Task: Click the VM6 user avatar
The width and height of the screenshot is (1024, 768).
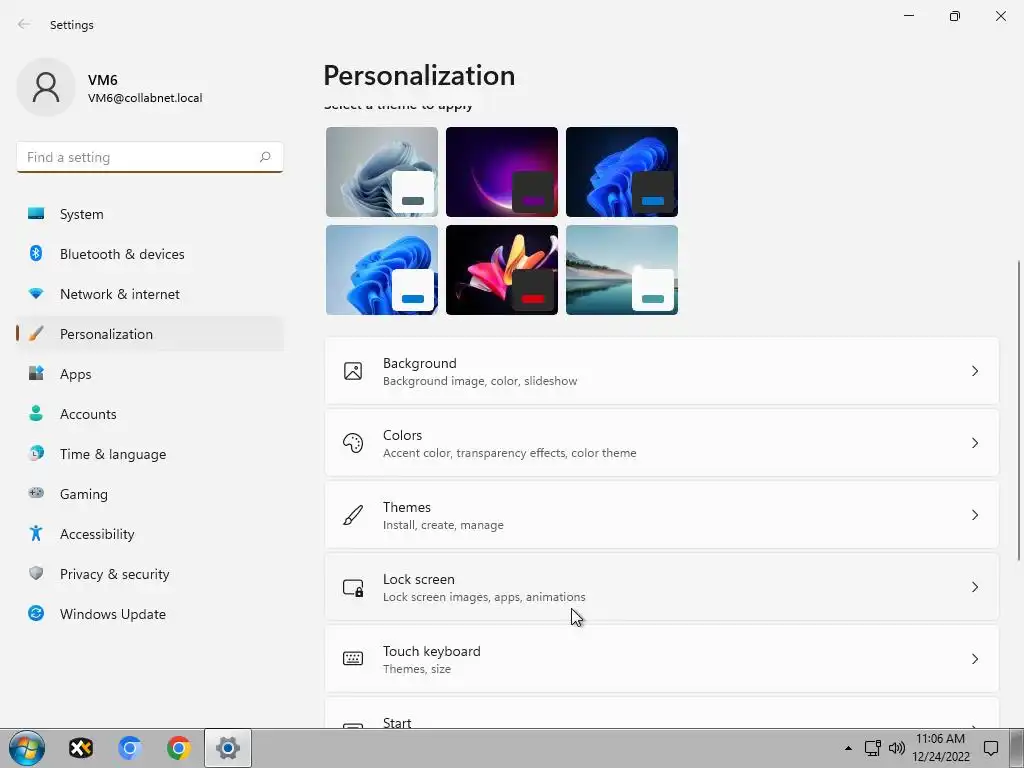Action: click(46, 87)
